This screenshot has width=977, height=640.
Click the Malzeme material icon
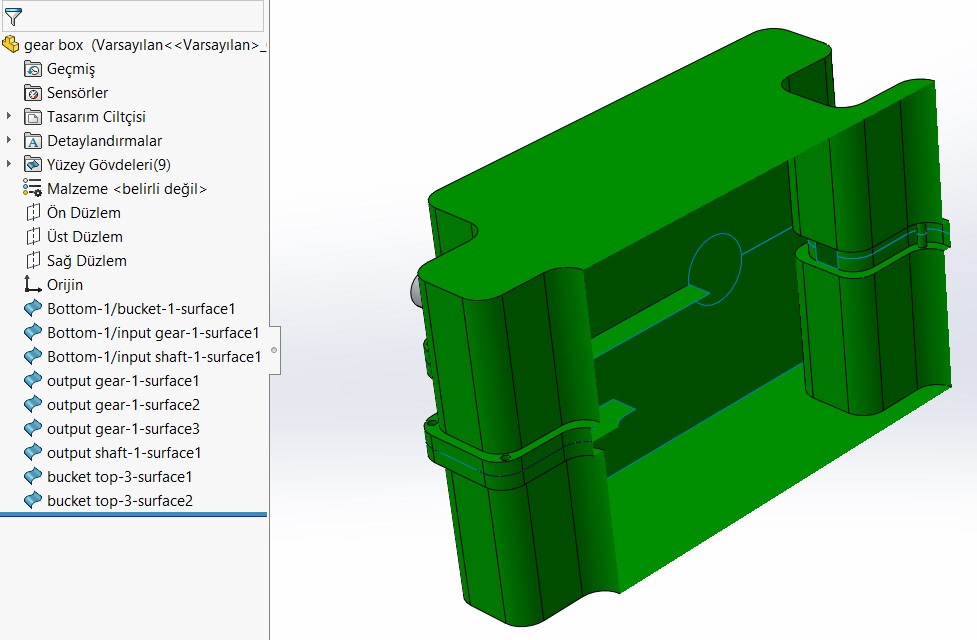point(32,188)
